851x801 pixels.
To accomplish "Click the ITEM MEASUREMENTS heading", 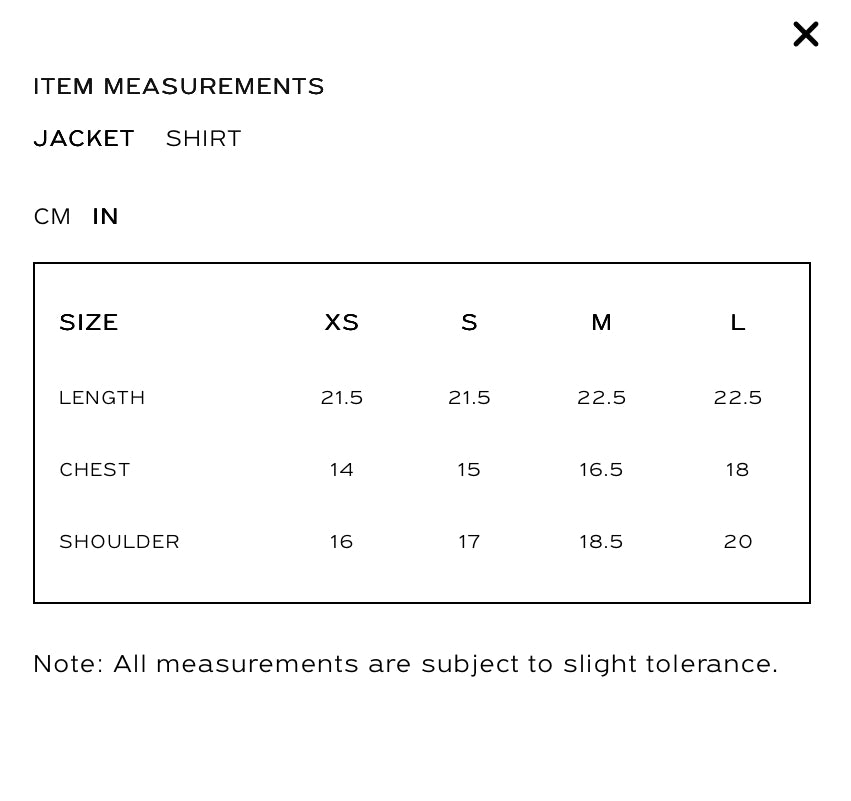I will click(179, 86).
